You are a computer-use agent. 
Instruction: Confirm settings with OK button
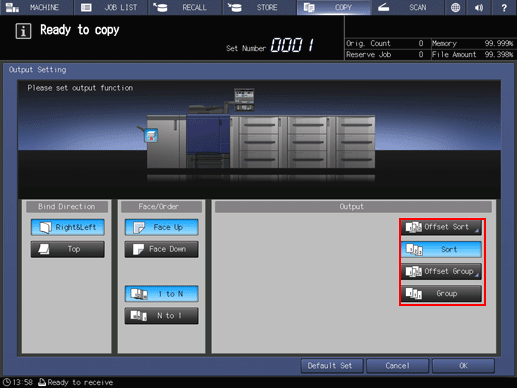pyautogui.click(x=463, y=366)
